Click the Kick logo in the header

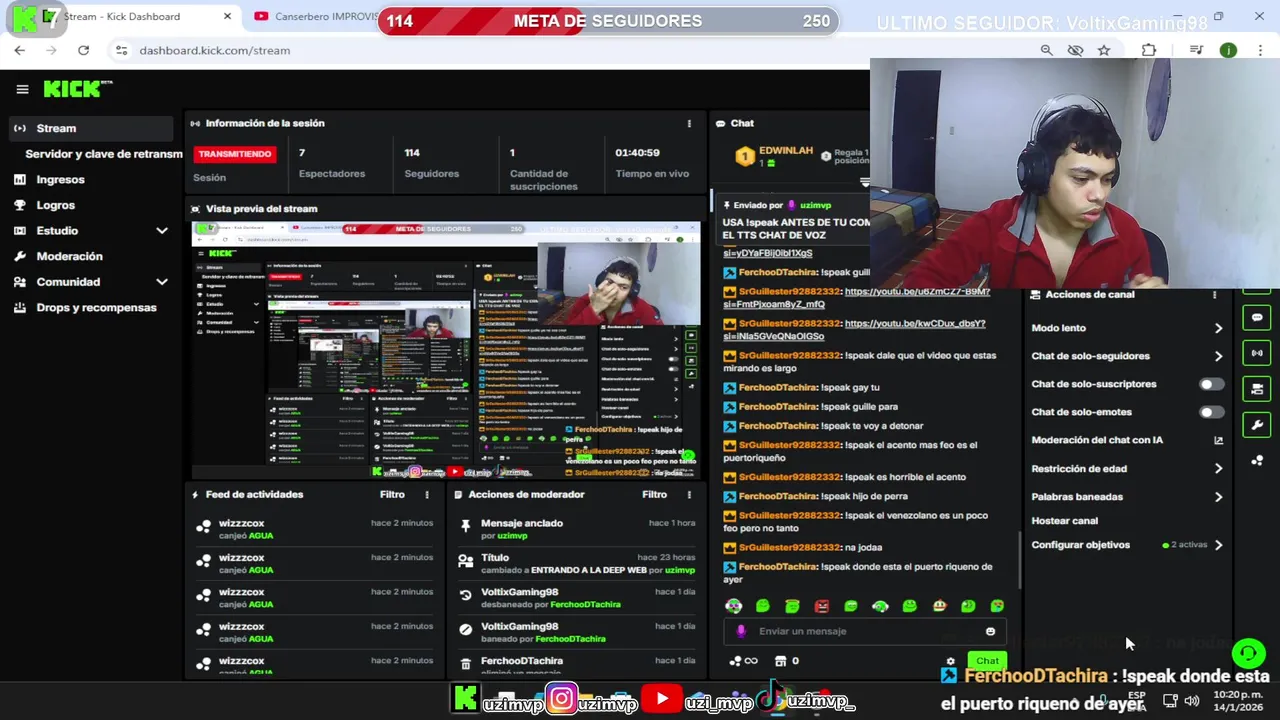[77, 89]
